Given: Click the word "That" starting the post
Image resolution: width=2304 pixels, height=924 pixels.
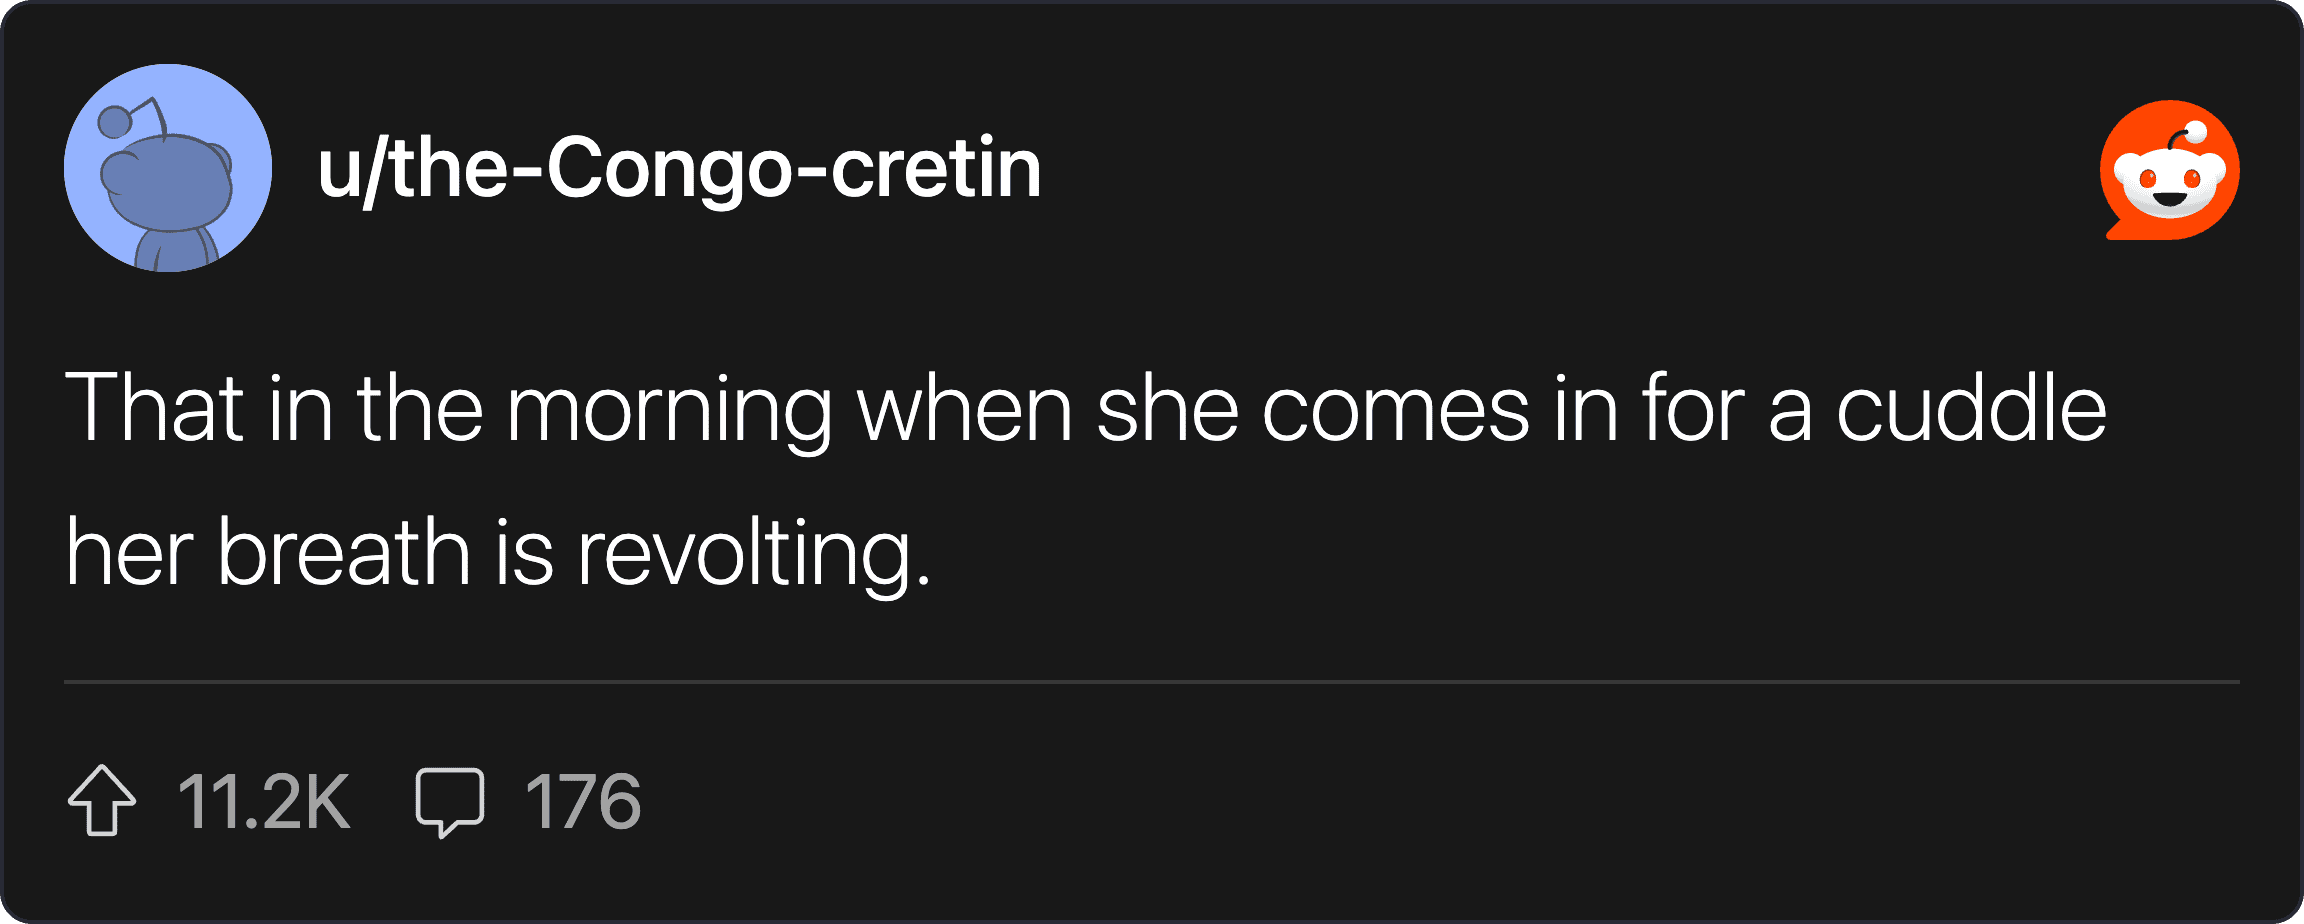Looking at the screenshot, I should tap(155, 408).
